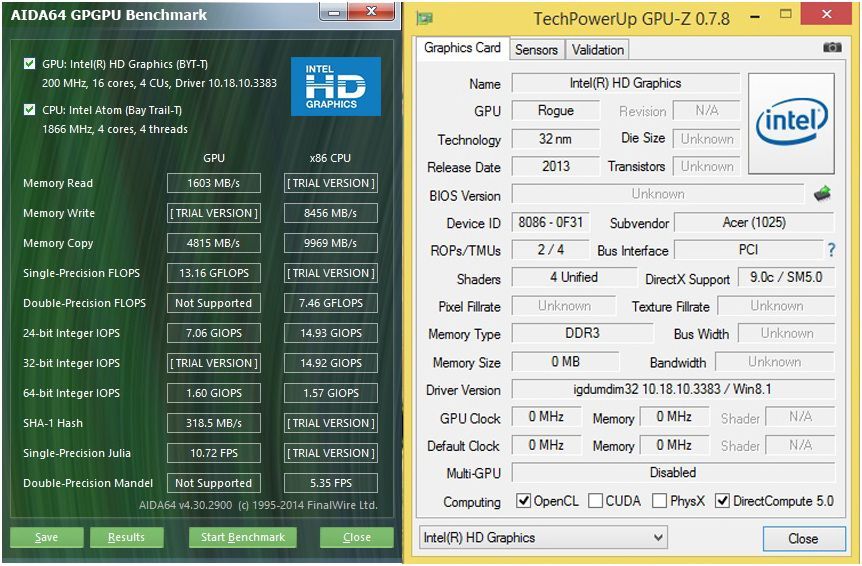862x566 pixels.
Task: Close GPU-Z with the red X
Action: pos(826,14)
